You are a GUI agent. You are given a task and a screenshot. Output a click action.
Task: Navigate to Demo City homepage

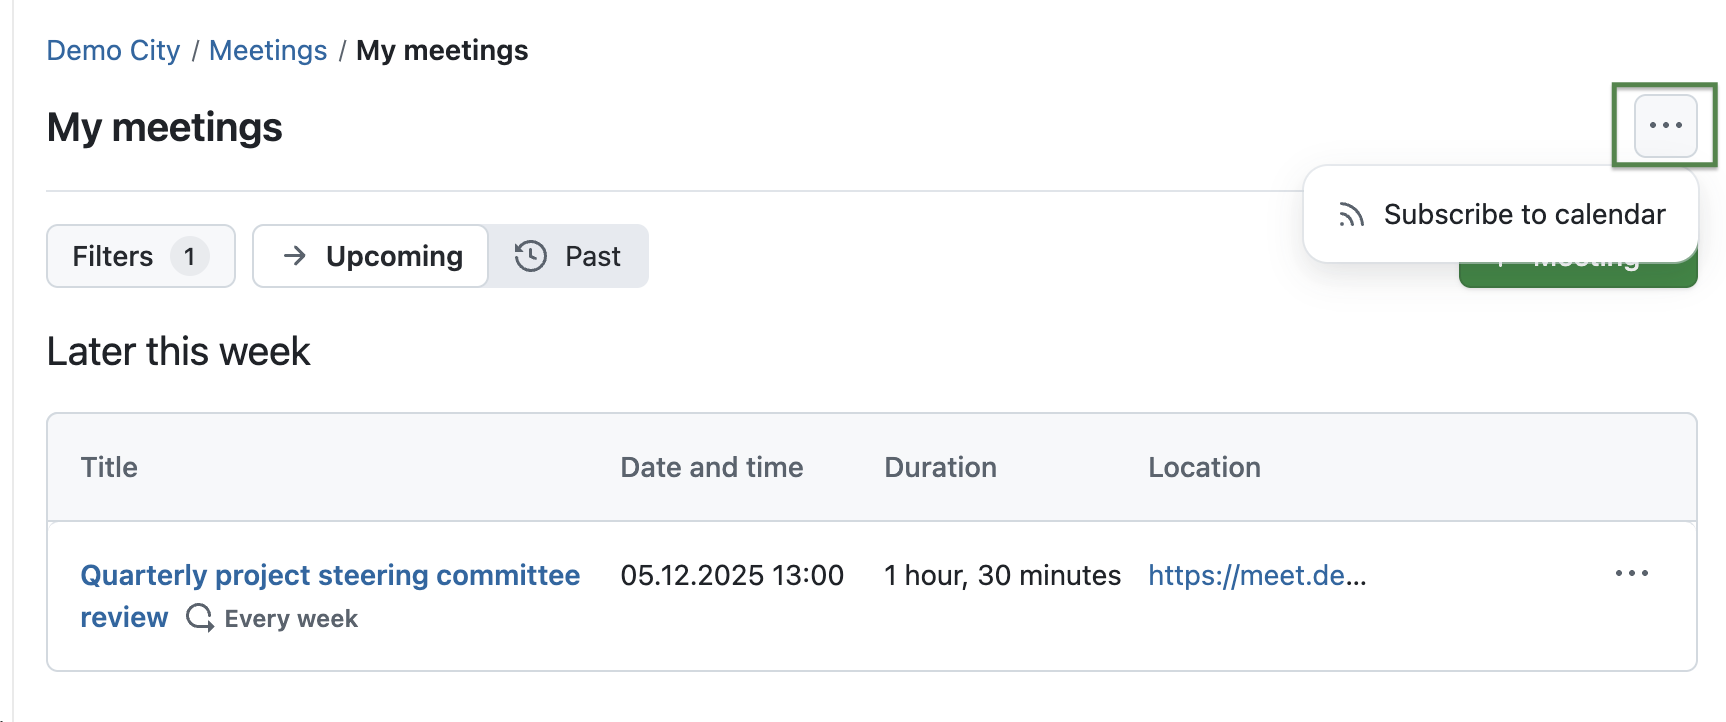[x=113, y=49]
